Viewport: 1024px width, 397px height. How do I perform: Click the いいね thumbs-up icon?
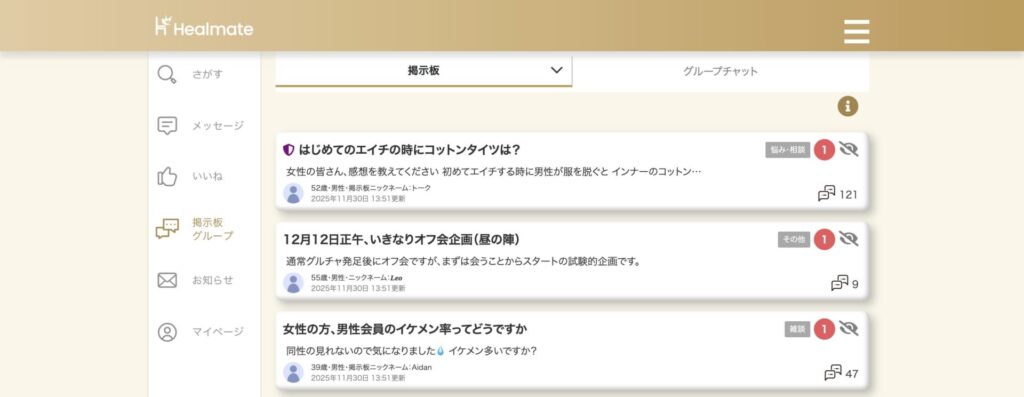click(167, 176)
